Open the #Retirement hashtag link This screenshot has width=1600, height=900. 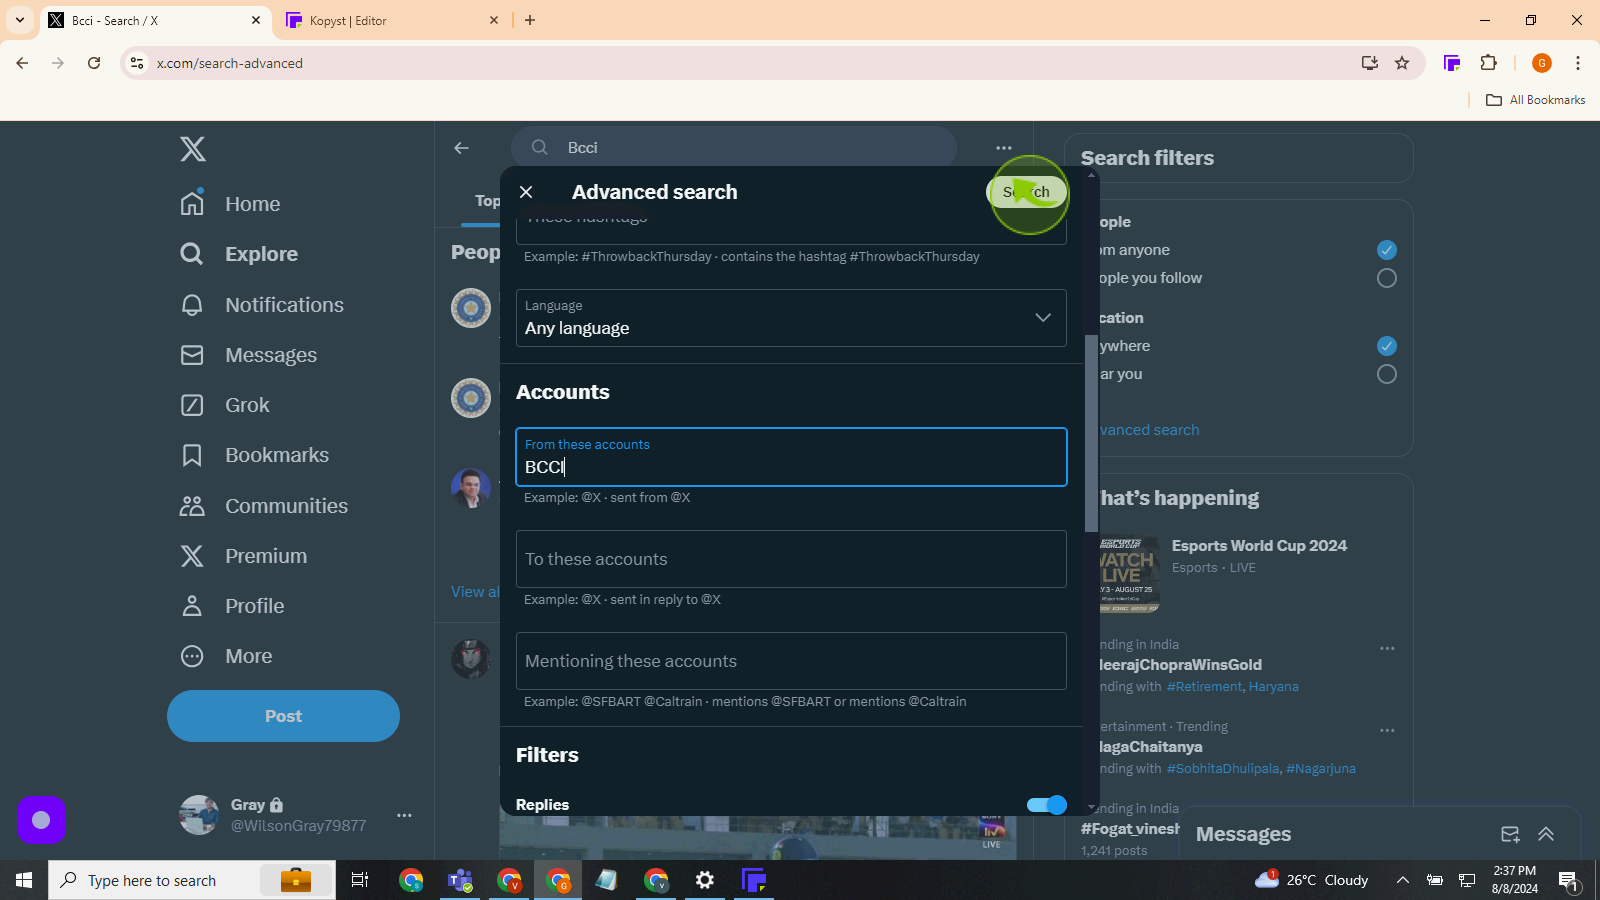click(x=1204, y=687)
